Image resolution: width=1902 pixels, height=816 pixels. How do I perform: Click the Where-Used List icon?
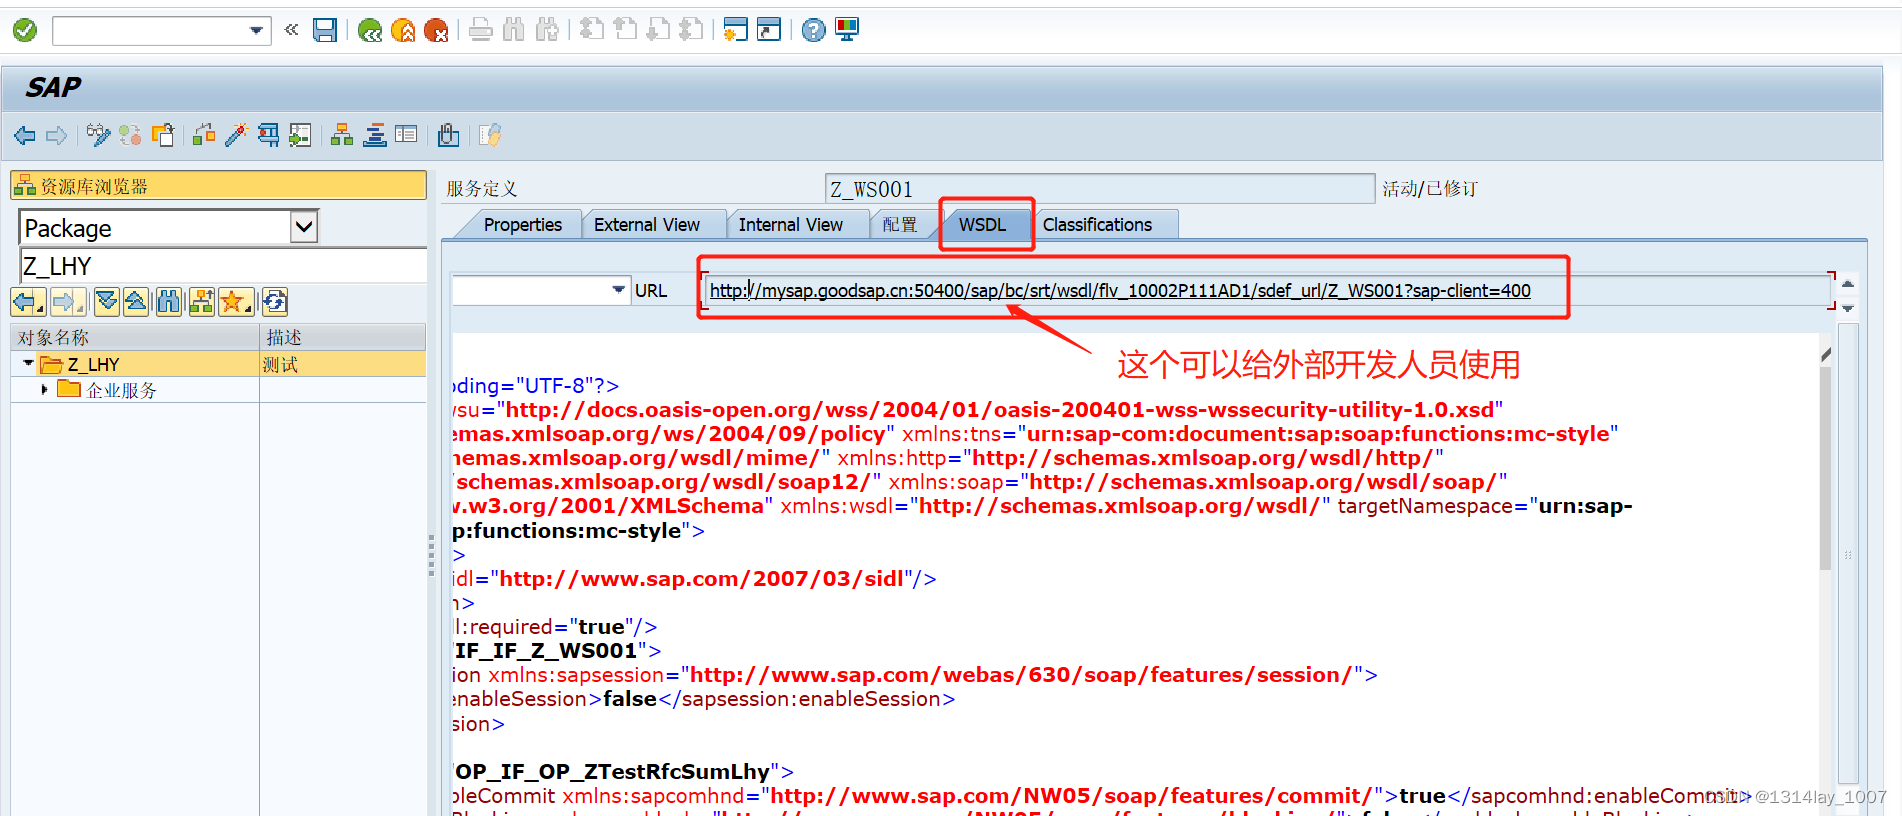[268, 135]
